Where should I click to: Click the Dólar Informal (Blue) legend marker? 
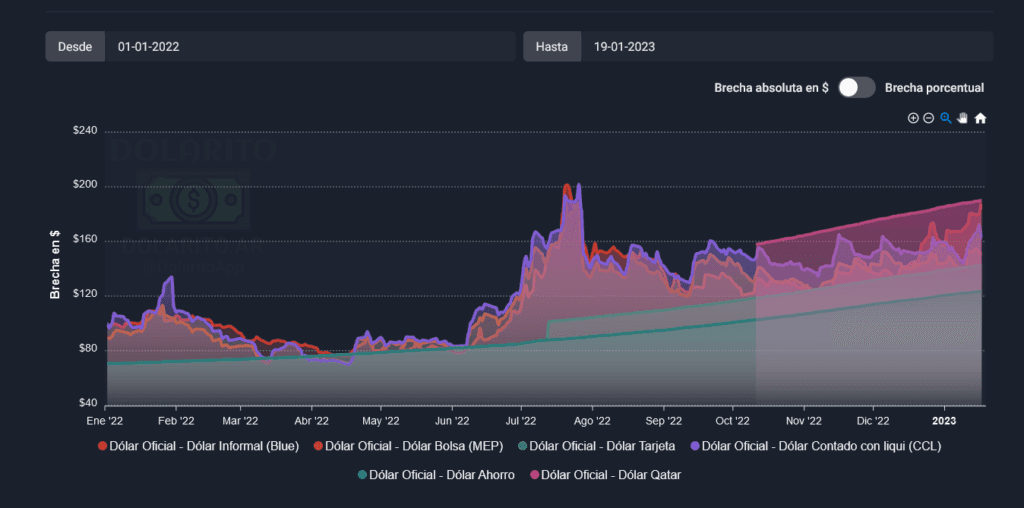(x=102, y=446)
